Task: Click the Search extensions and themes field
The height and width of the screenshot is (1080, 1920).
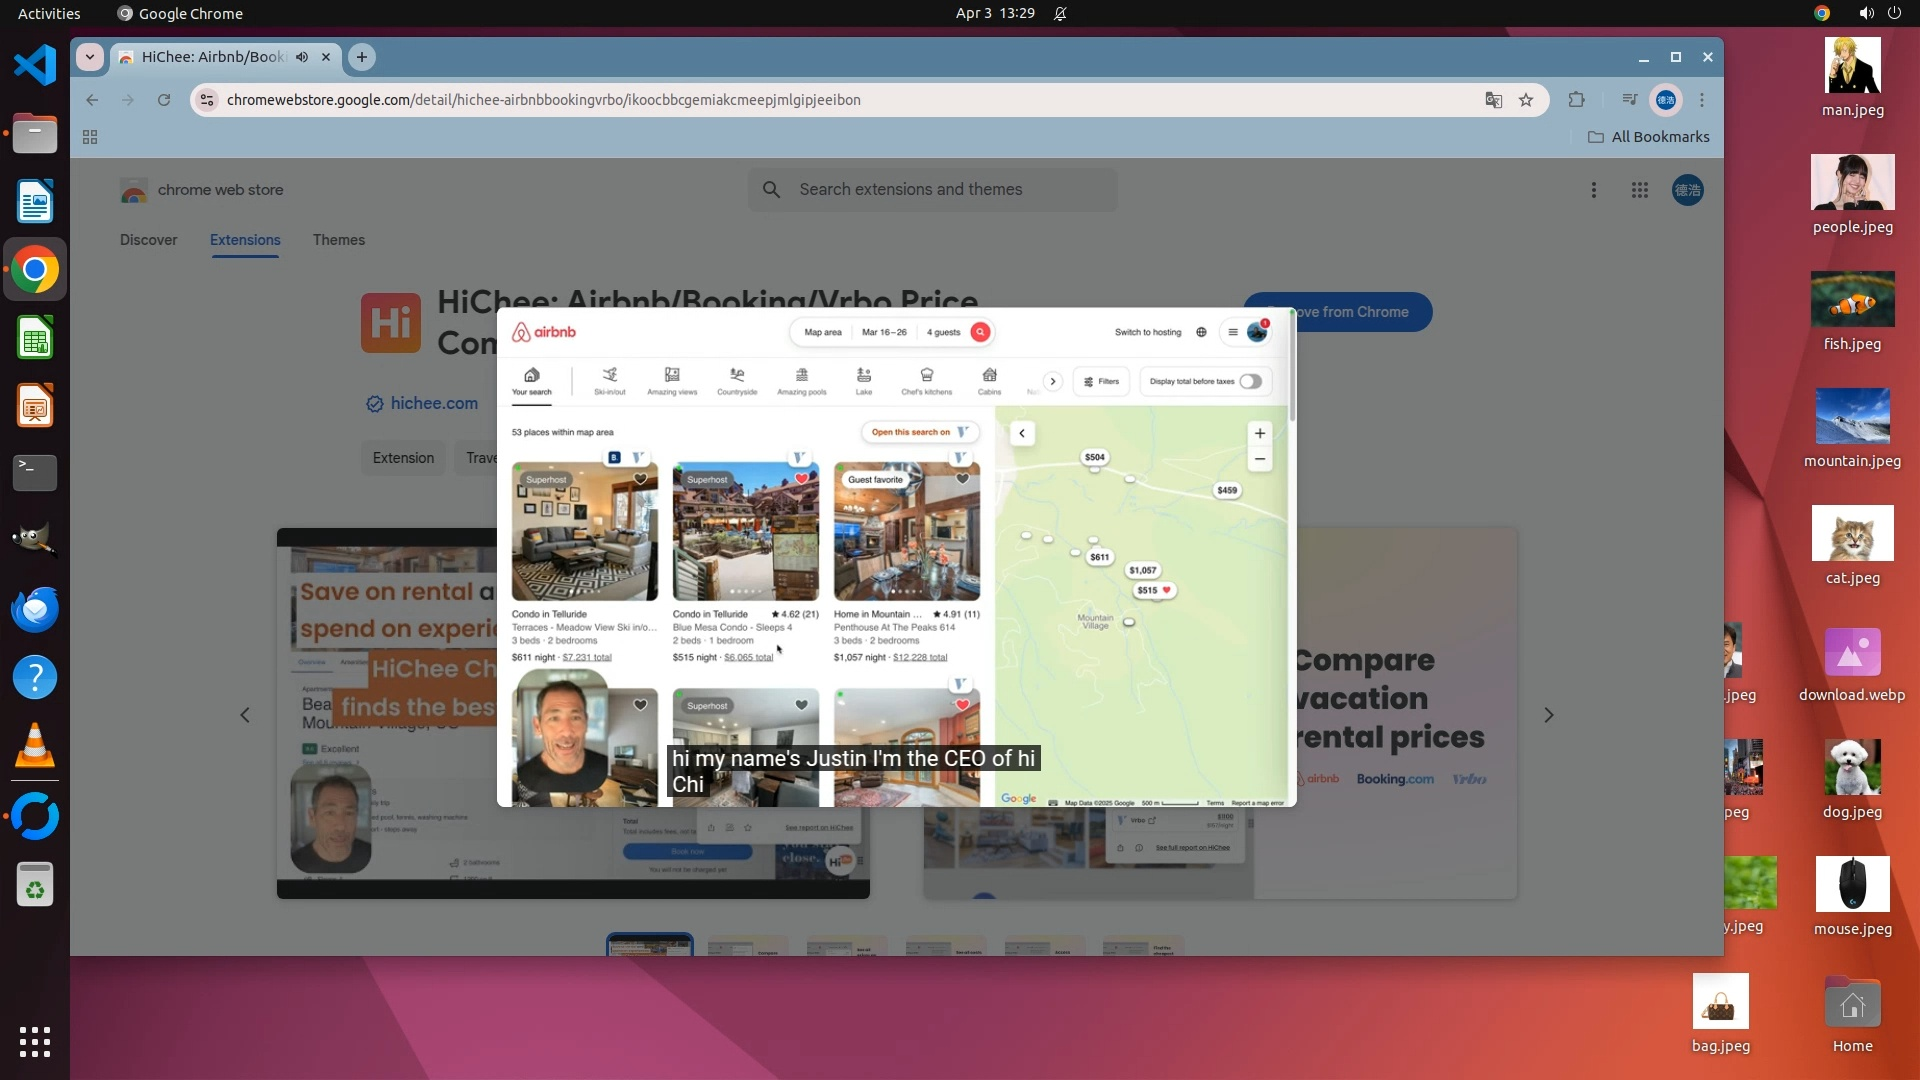Action: (932, 190)
